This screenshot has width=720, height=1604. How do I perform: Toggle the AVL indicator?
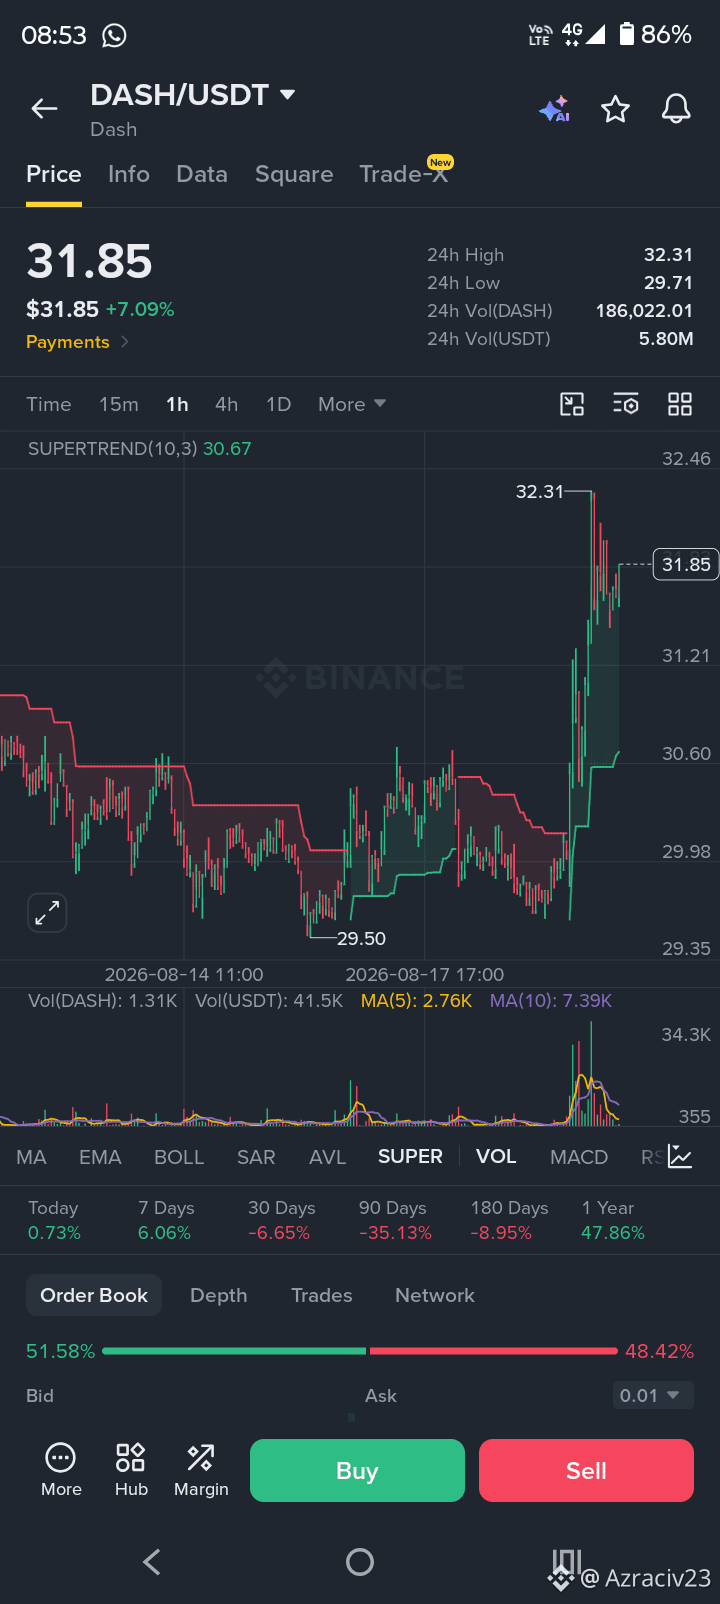point(327,1157)
